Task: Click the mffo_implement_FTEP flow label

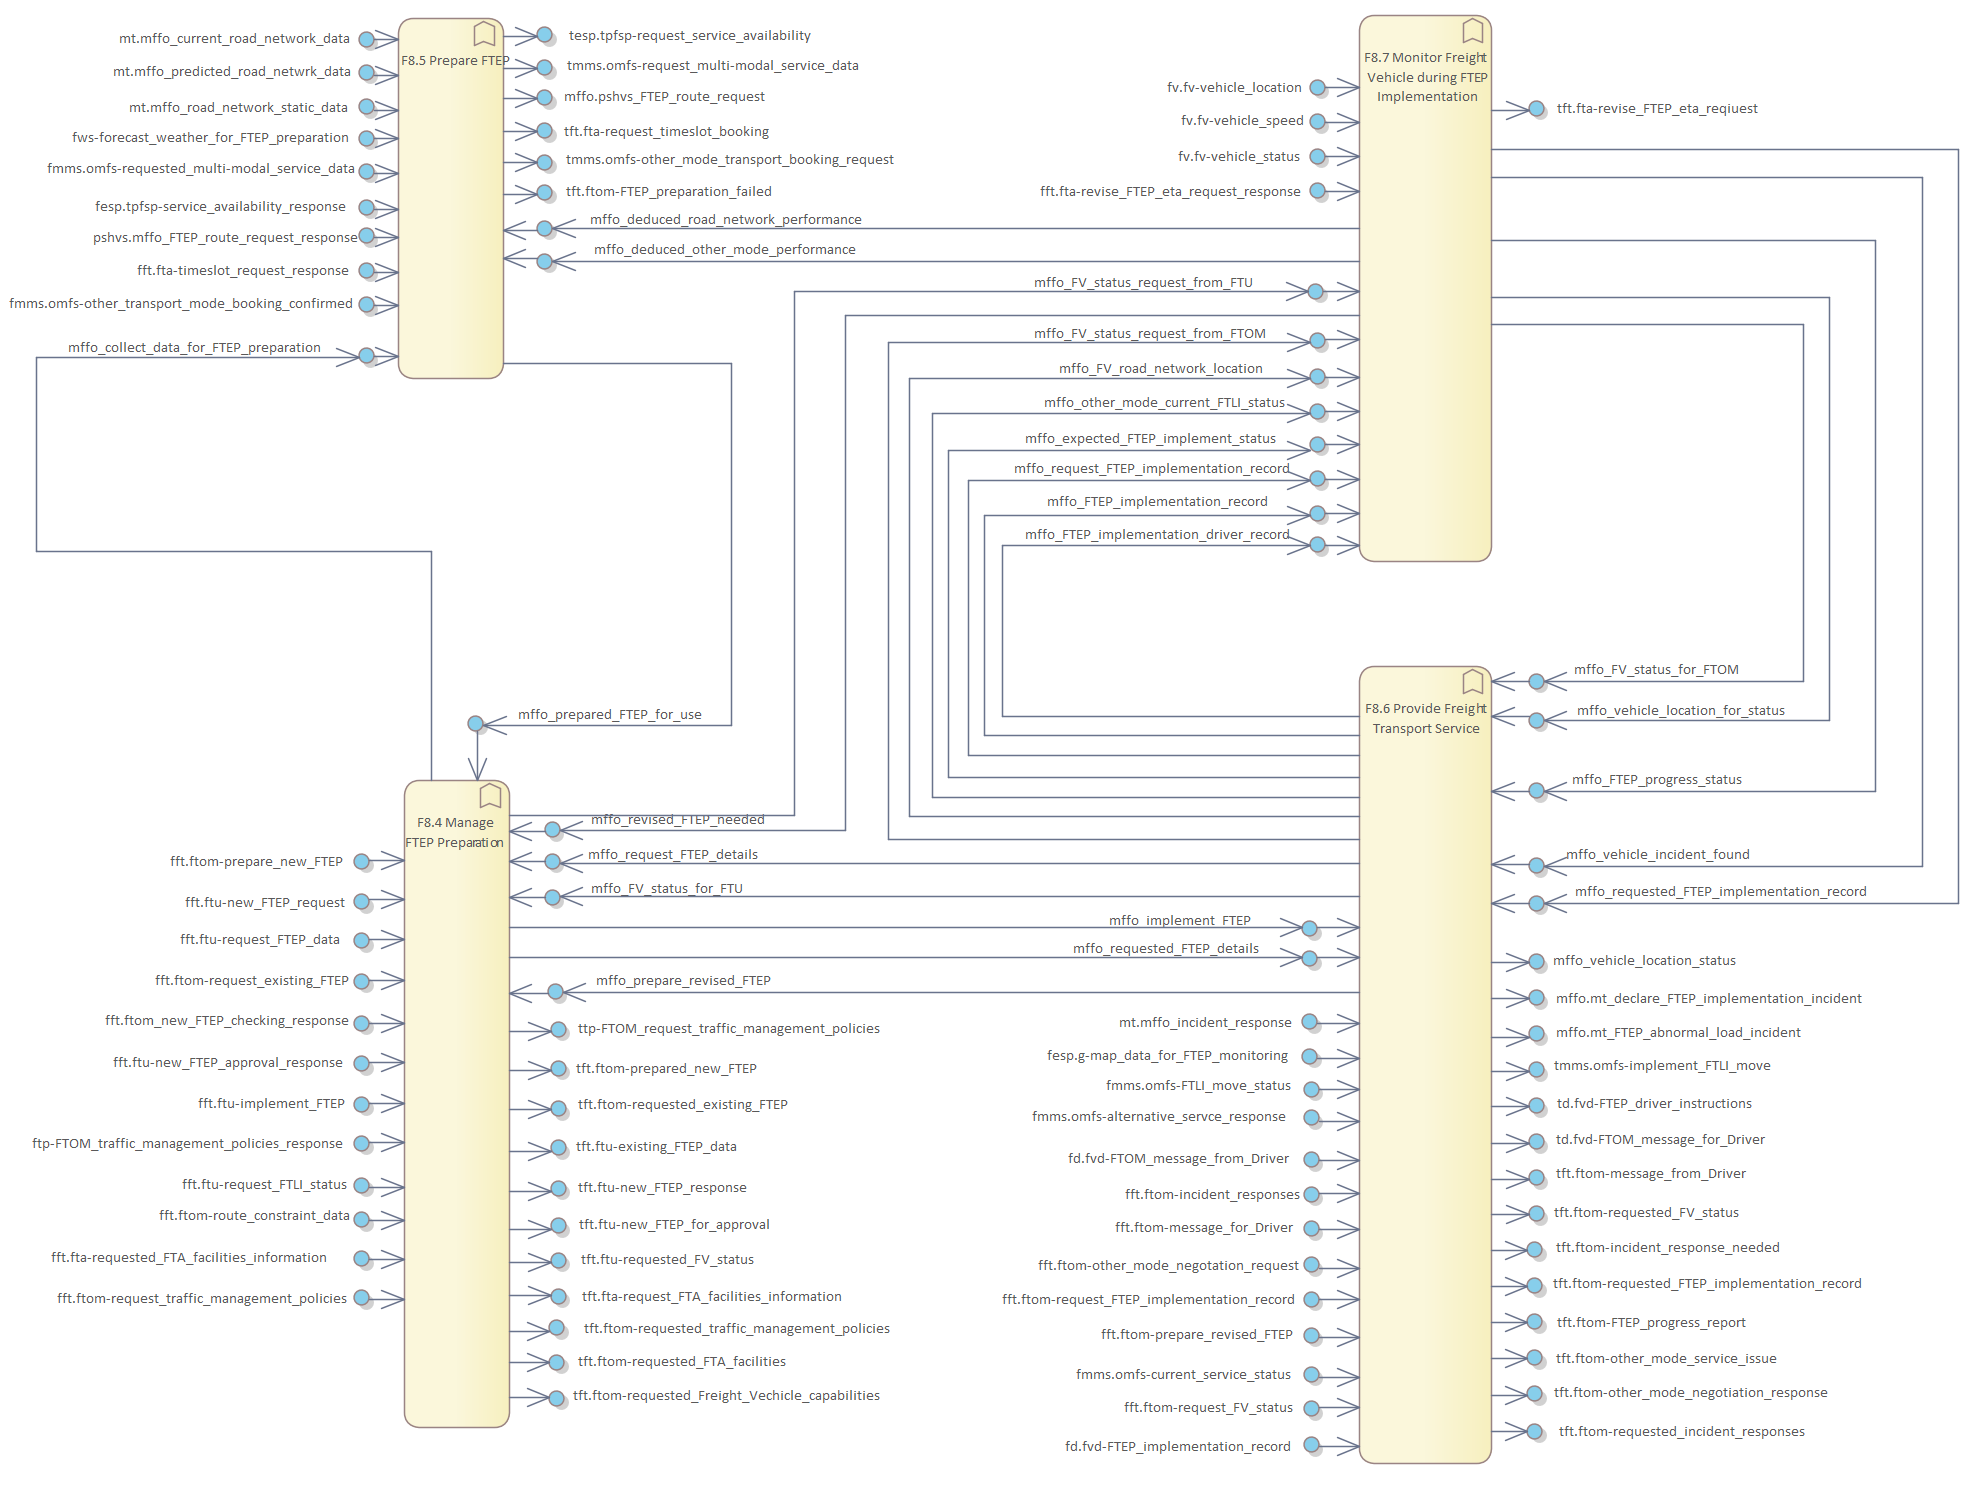Action: 1179,920
